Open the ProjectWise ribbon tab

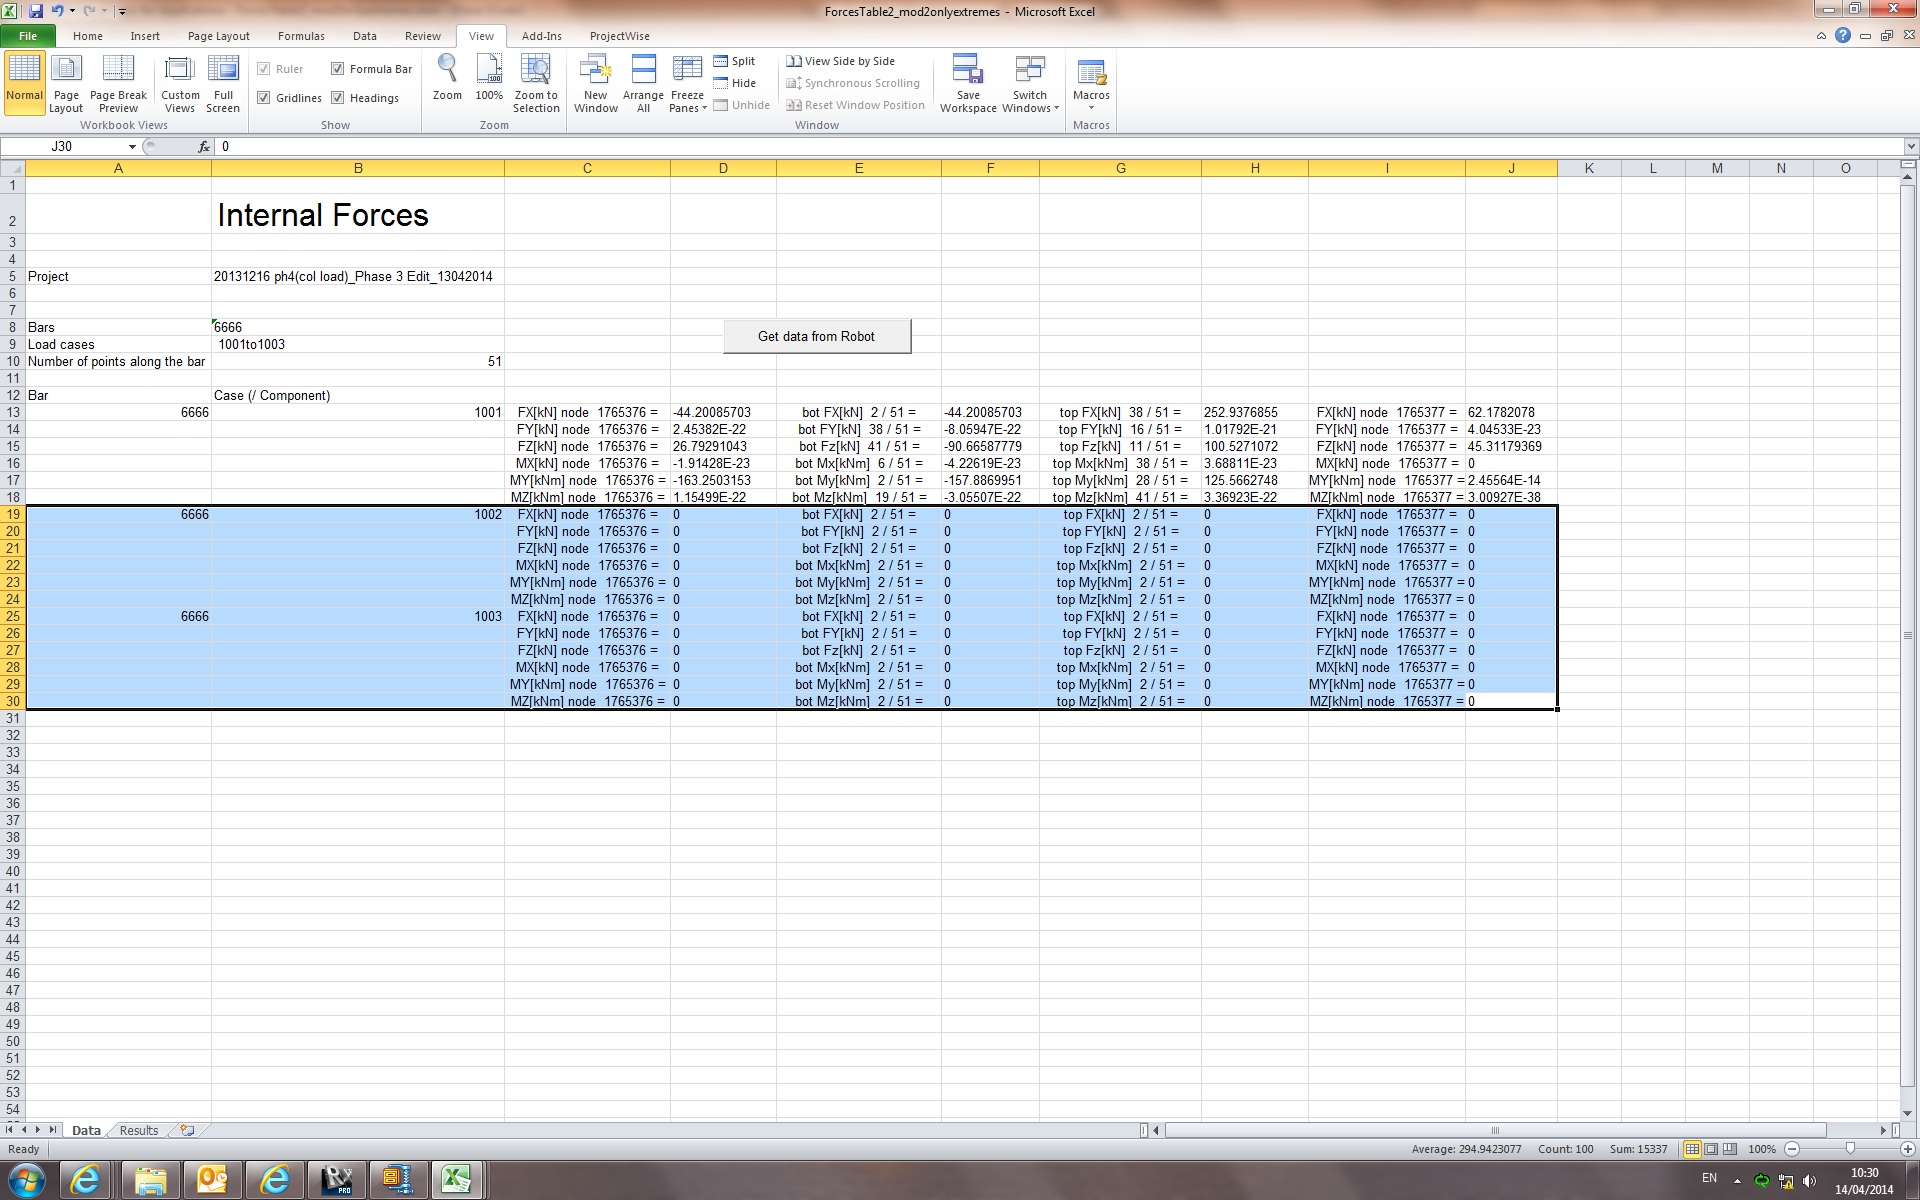619,36
